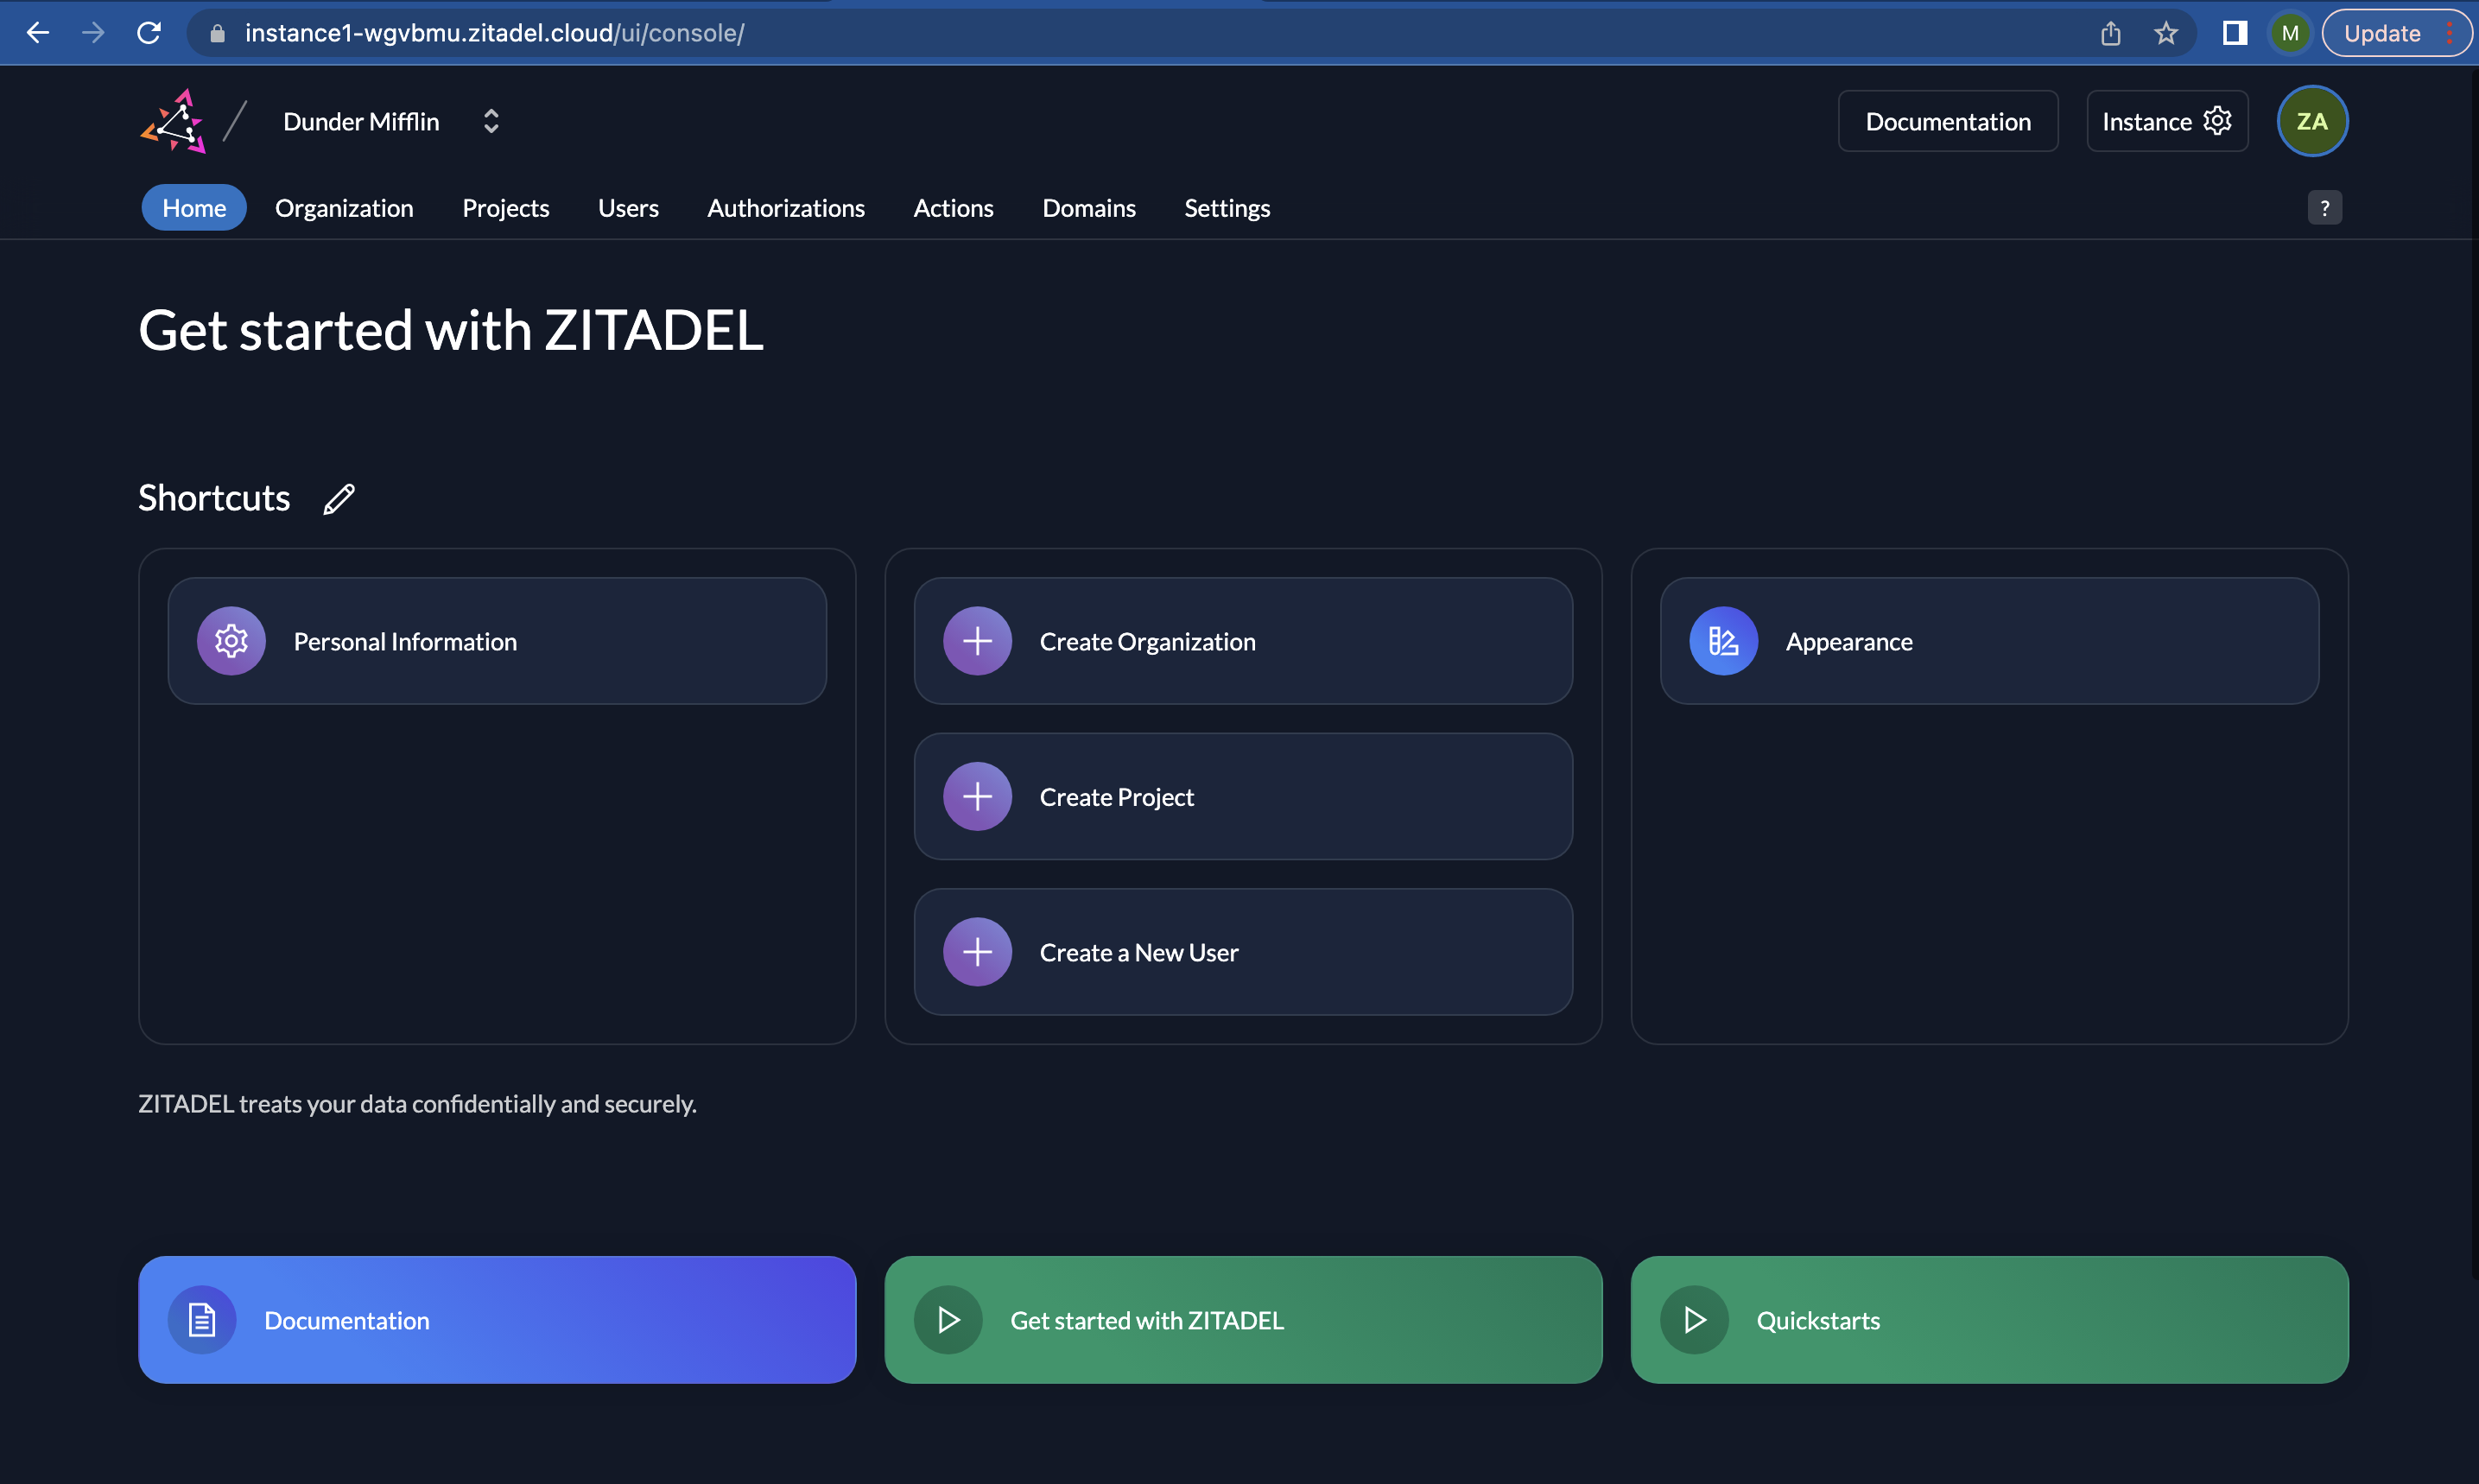
Task: Click the blue Documentation card's file icon
Action: (202, 1320)
